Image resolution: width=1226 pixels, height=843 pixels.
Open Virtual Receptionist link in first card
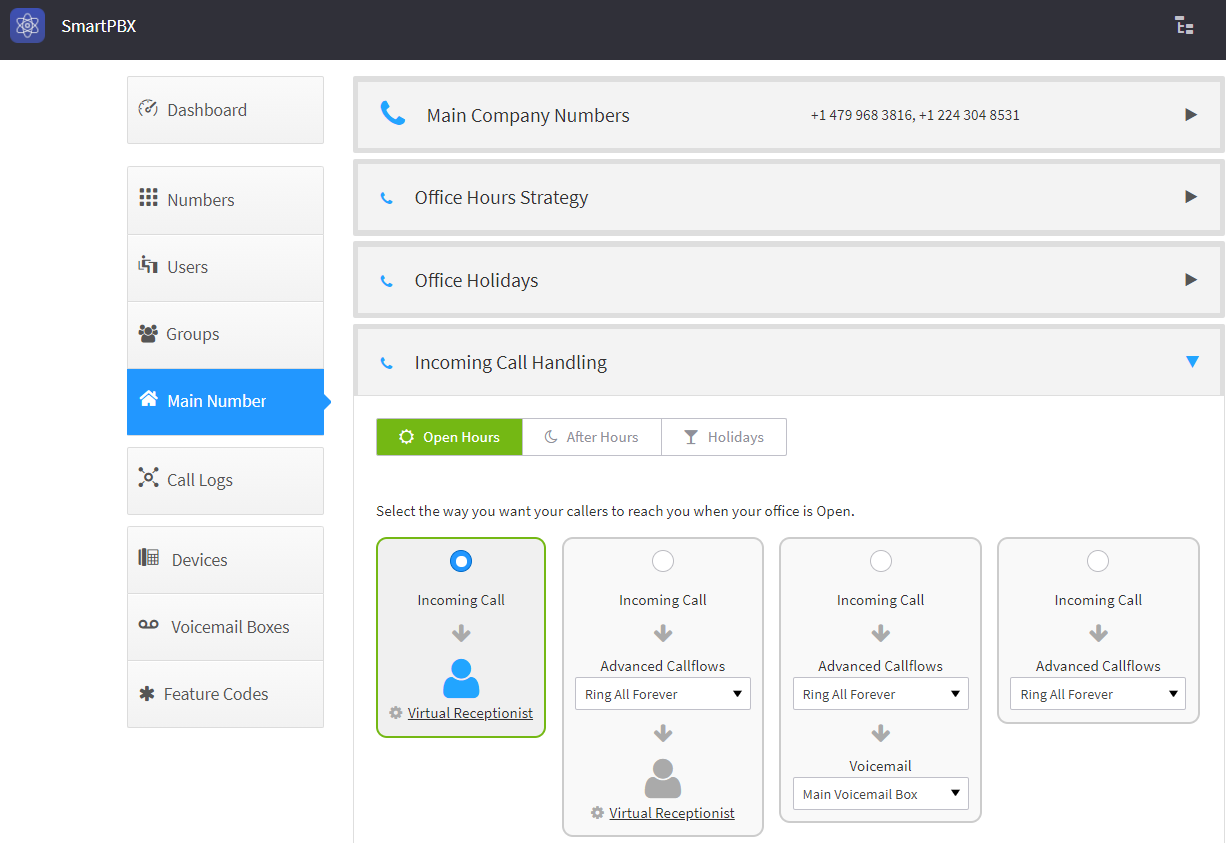click(470, 713)
